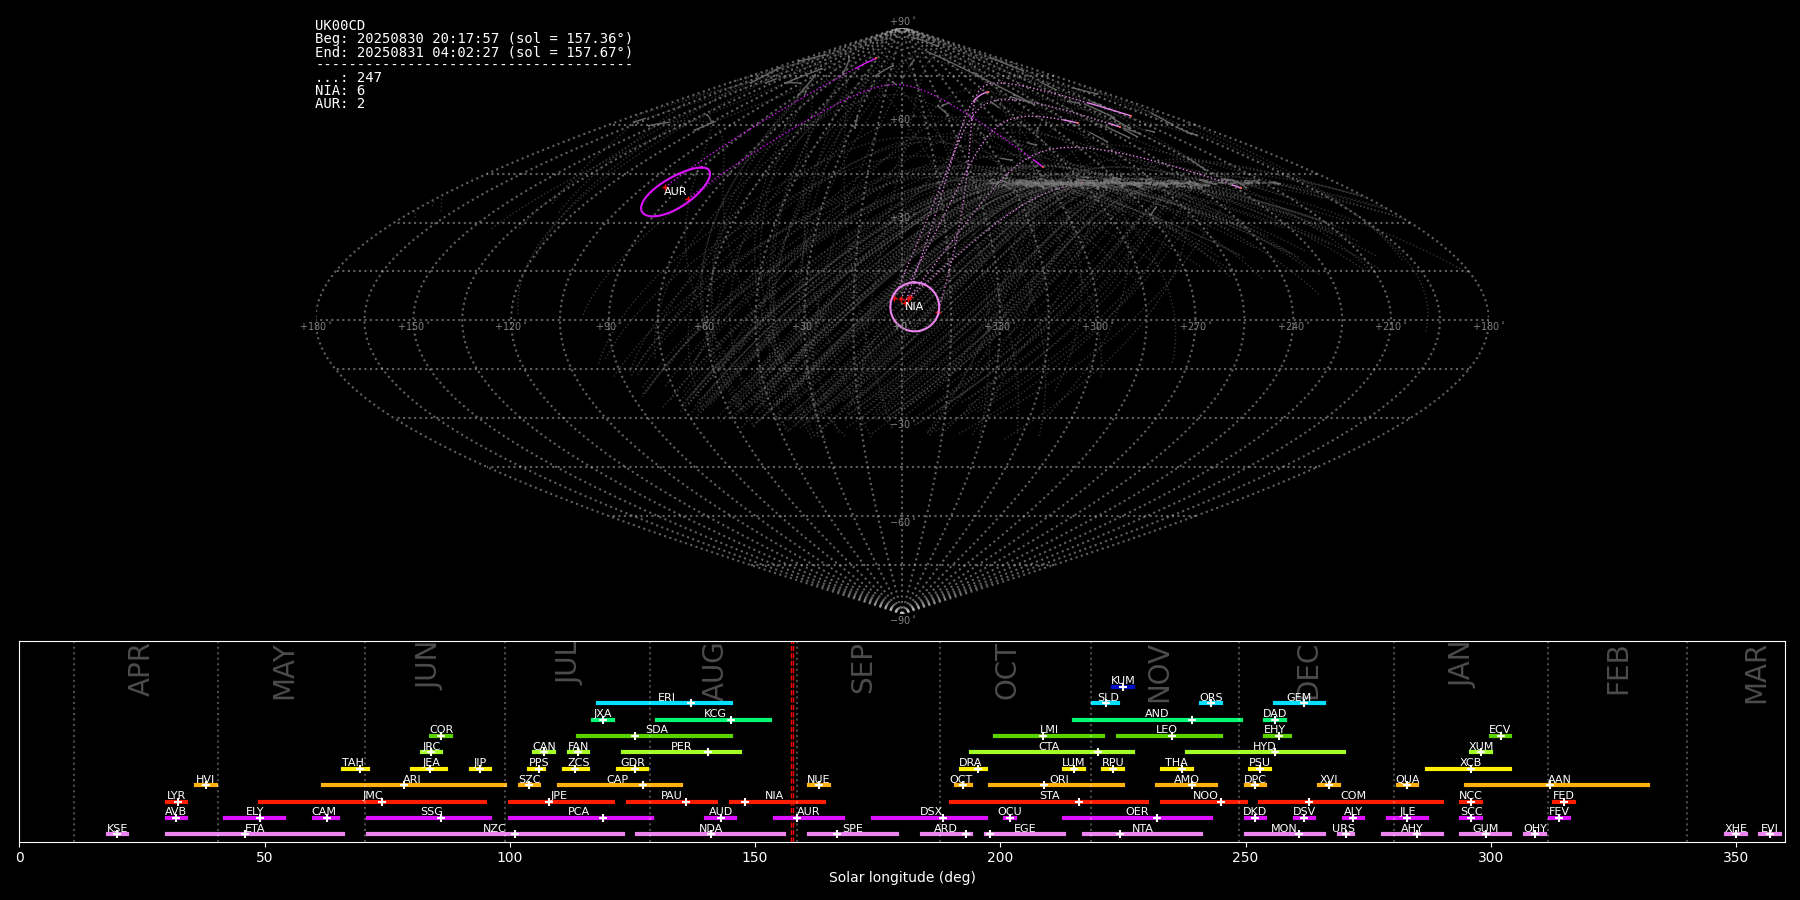Click the cyan GEM activity bar
This screenshot has height=900, width=1800.
tap(1299, 703)
